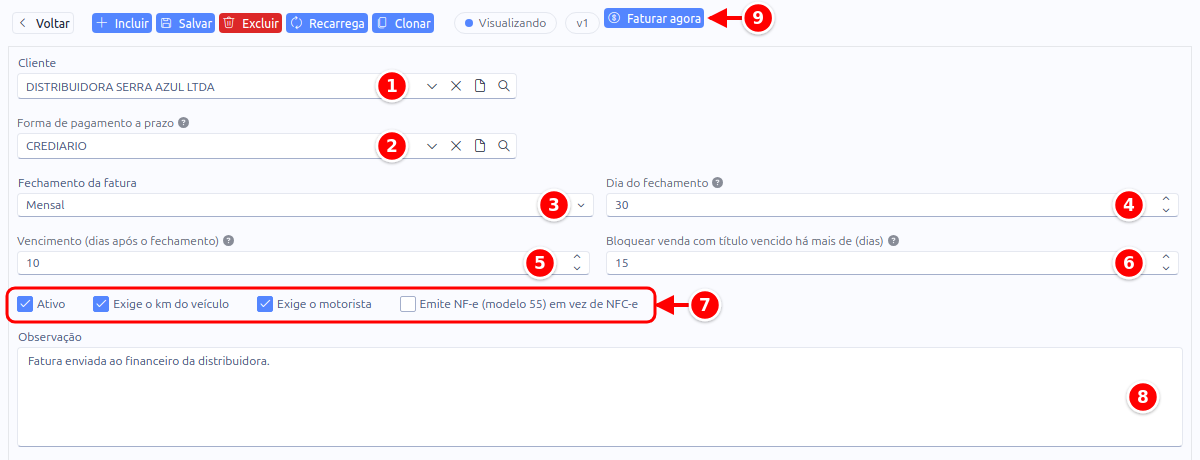Increase the Dia do fechamento value
Screen dimensions: 1200x460
[x=1166, y=199]
